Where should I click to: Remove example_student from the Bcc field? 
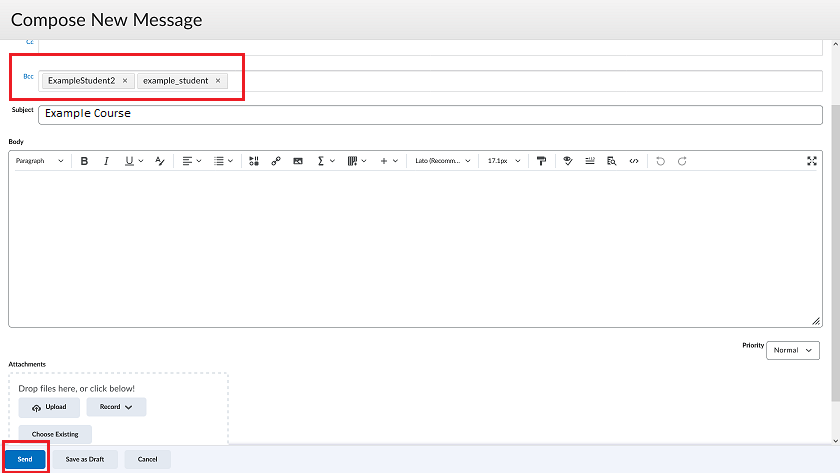[x=218, y=81]
